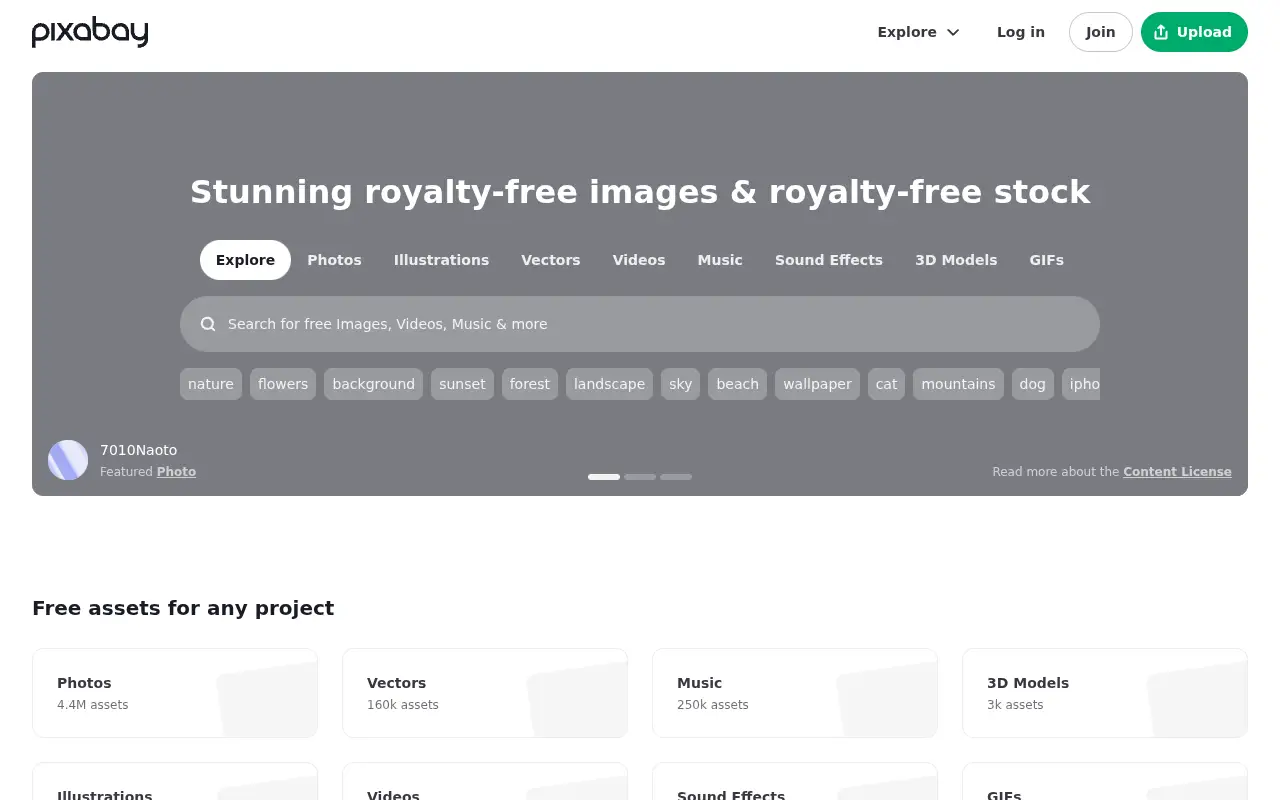Switch to the Photos tab
This screenshot has width=1280, height=800.
(x=334, y=260)
